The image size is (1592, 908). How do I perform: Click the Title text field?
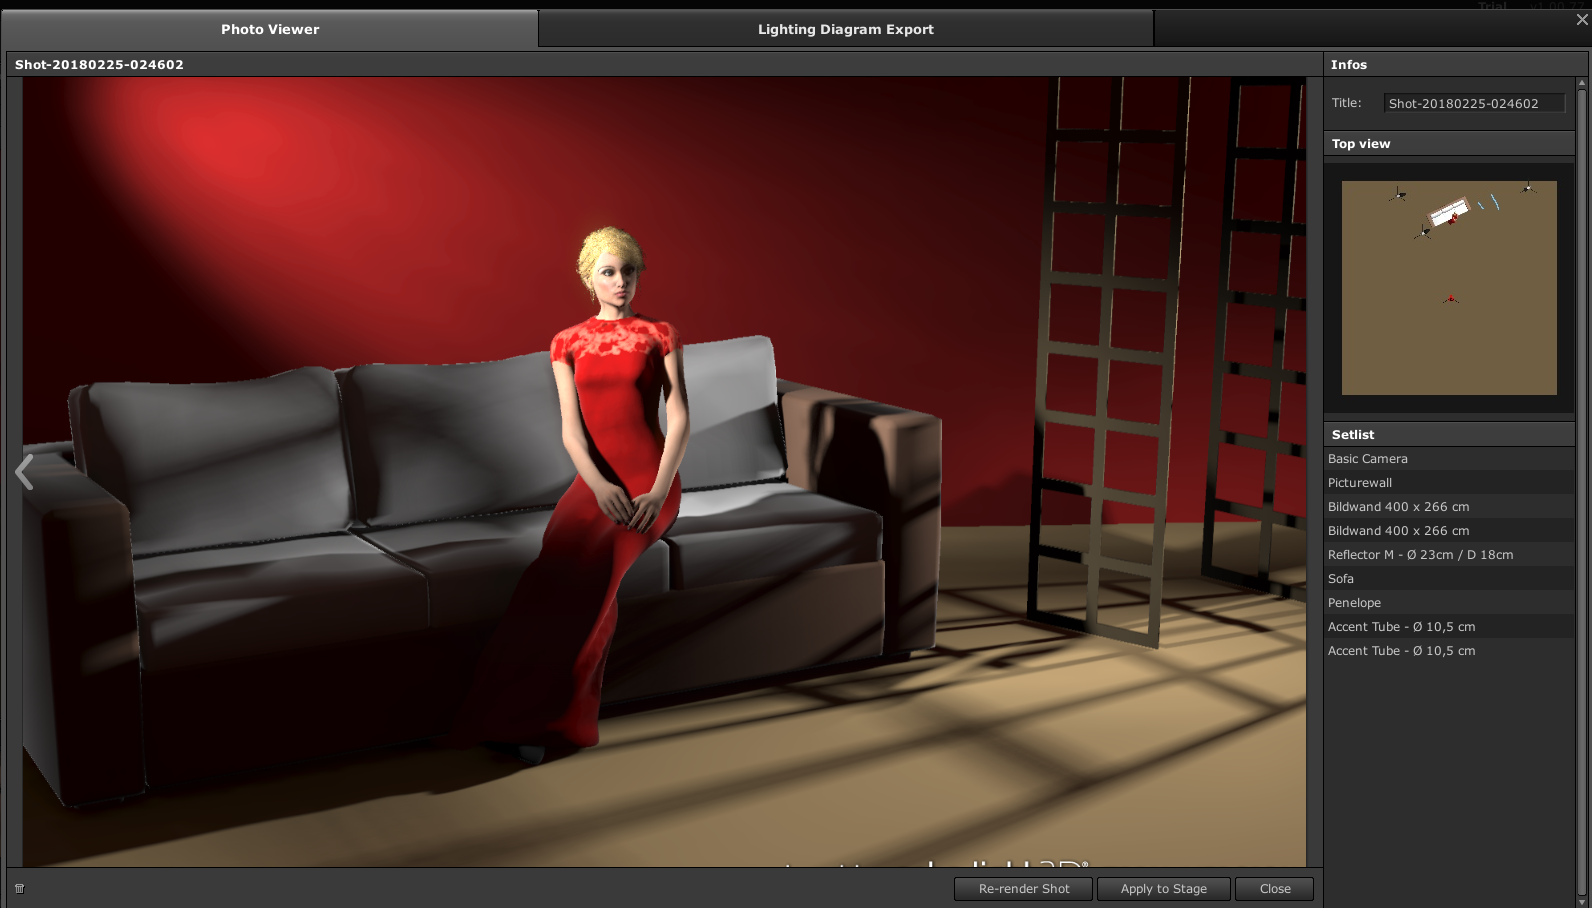pyautogui.click(x=1473, y=103)
